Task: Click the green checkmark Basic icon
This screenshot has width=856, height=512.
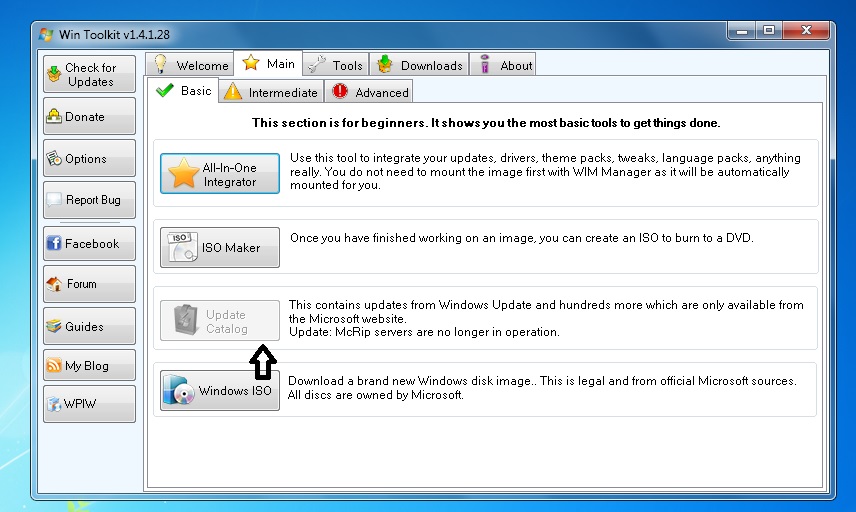Action: click(164, 90)
